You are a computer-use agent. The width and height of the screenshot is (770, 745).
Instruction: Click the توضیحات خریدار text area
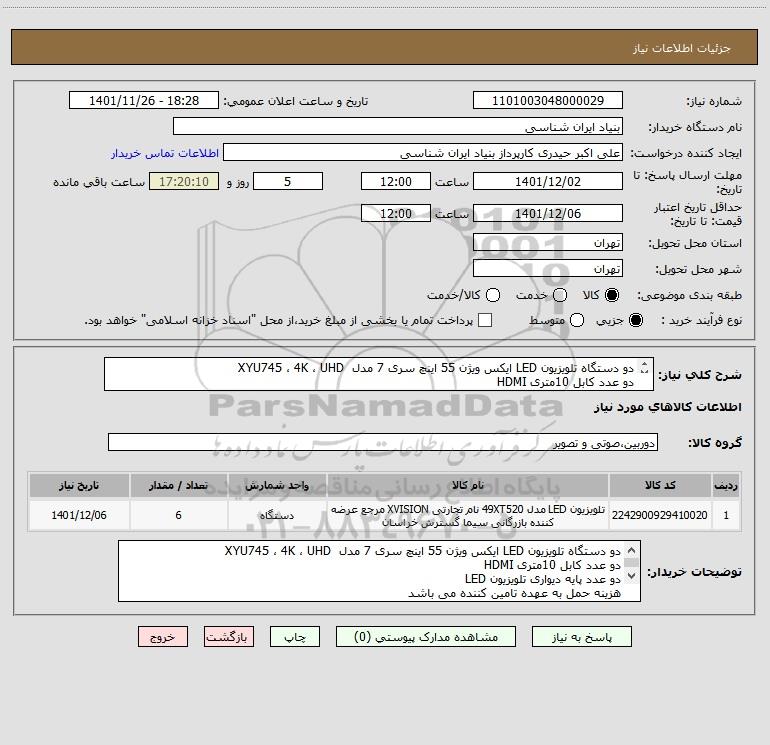click(379, 571)
